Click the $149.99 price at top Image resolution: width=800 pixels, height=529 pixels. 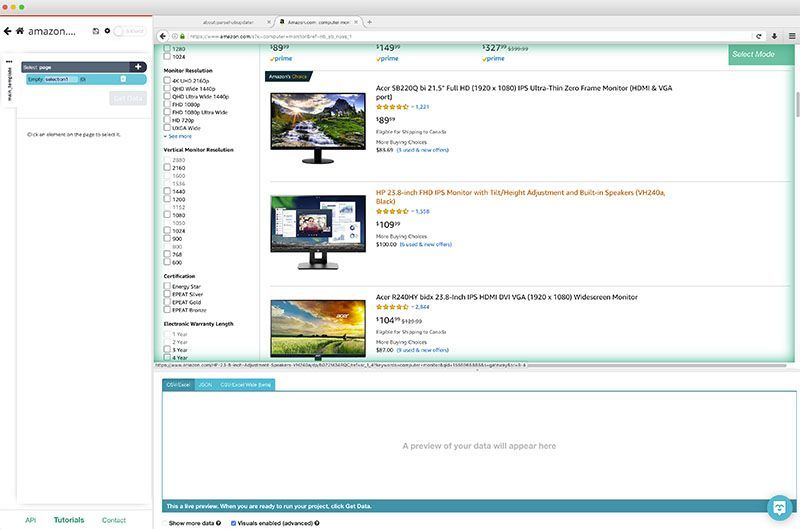(x=388, y=48)
